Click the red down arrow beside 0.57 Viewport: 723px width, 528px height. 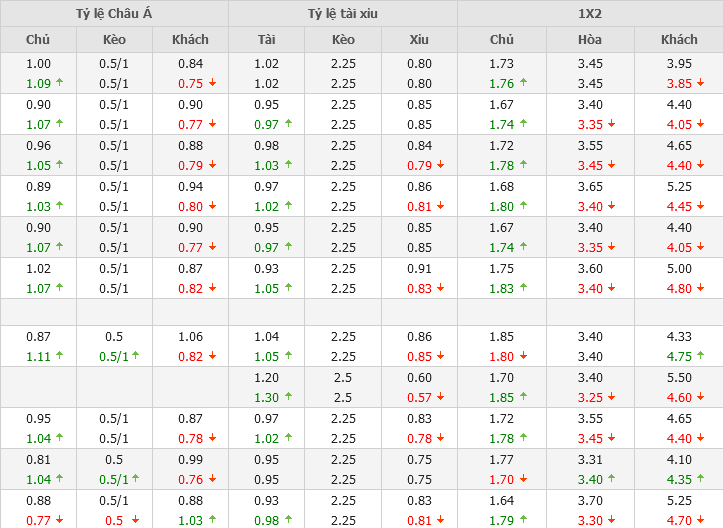click(x=439, y=396)
